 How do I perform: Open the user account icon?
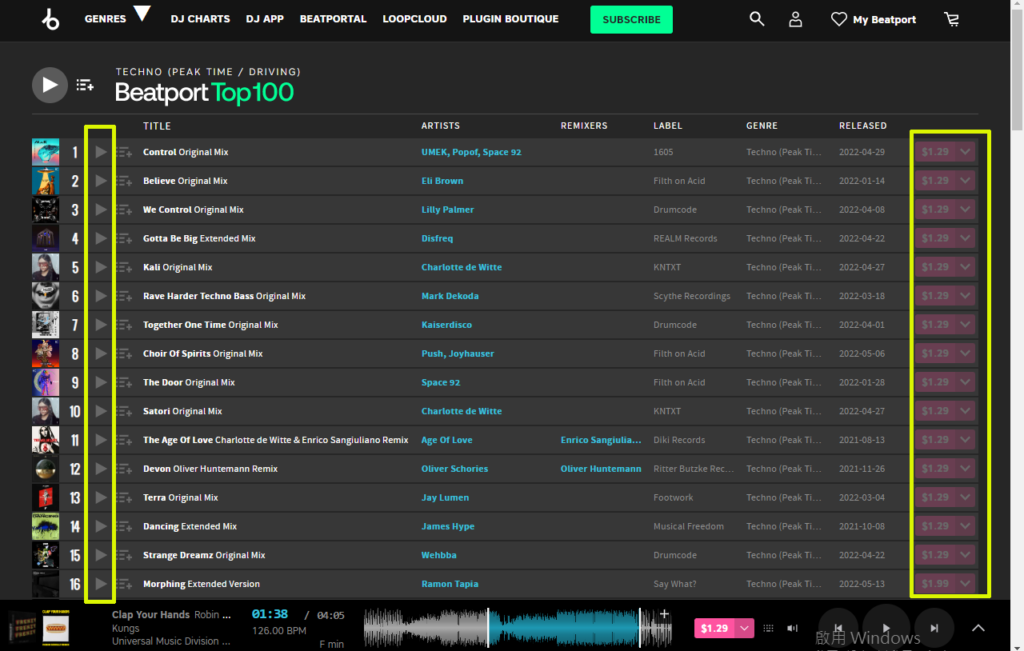pyautogui.click(x=795, y=20)
